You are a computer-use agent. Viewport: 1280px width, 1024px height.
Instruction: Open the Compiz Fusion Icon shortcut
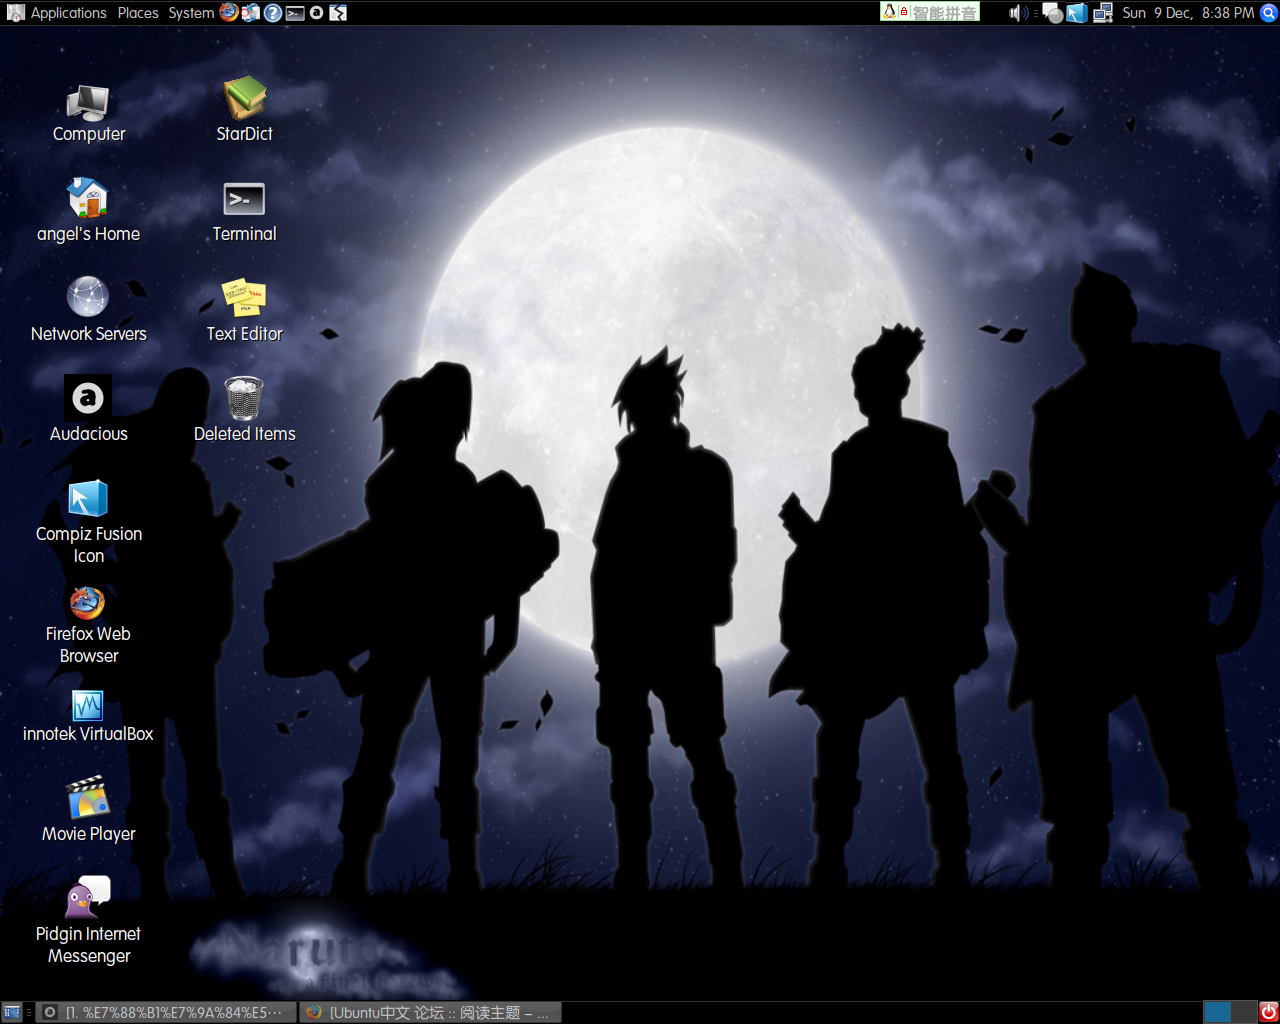click(x=88, y=522)
